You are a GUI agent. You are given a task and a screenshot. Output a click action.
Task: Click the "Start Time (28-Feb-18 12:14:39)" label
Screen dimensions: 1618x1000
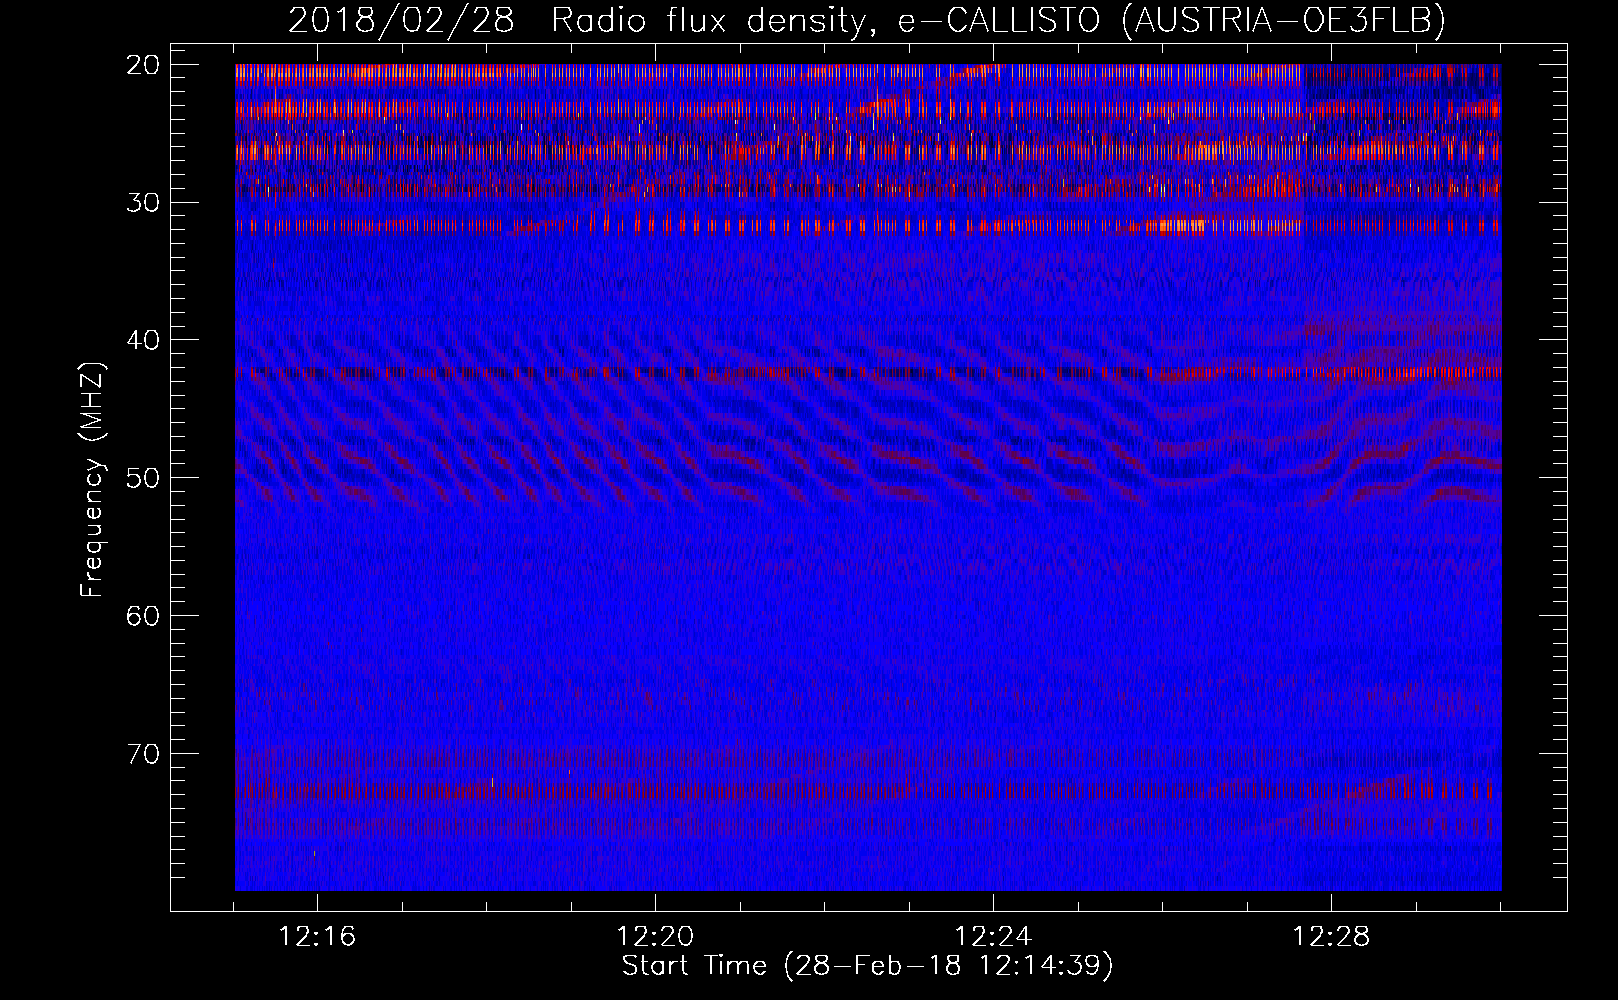[x=867, y=966]
